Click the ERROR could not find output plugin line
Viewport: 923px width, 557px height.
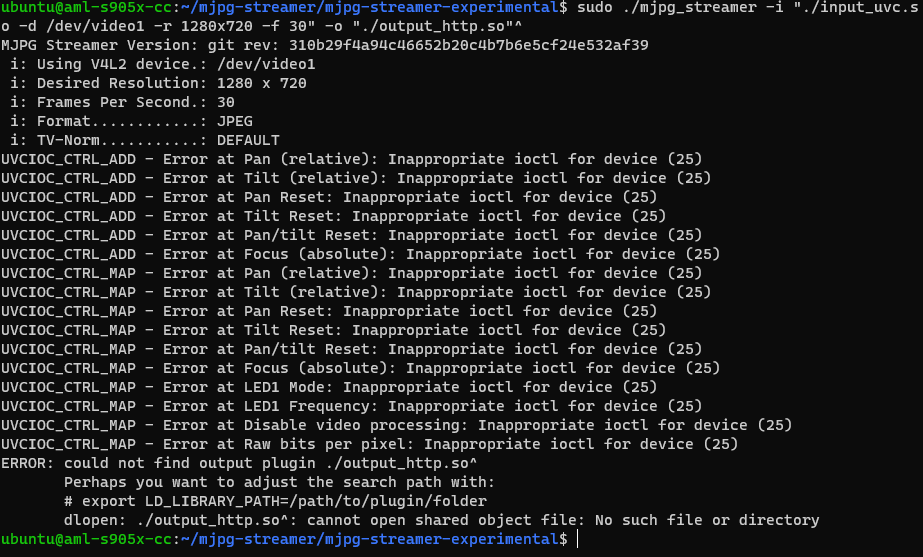click(x=239, y=463)
